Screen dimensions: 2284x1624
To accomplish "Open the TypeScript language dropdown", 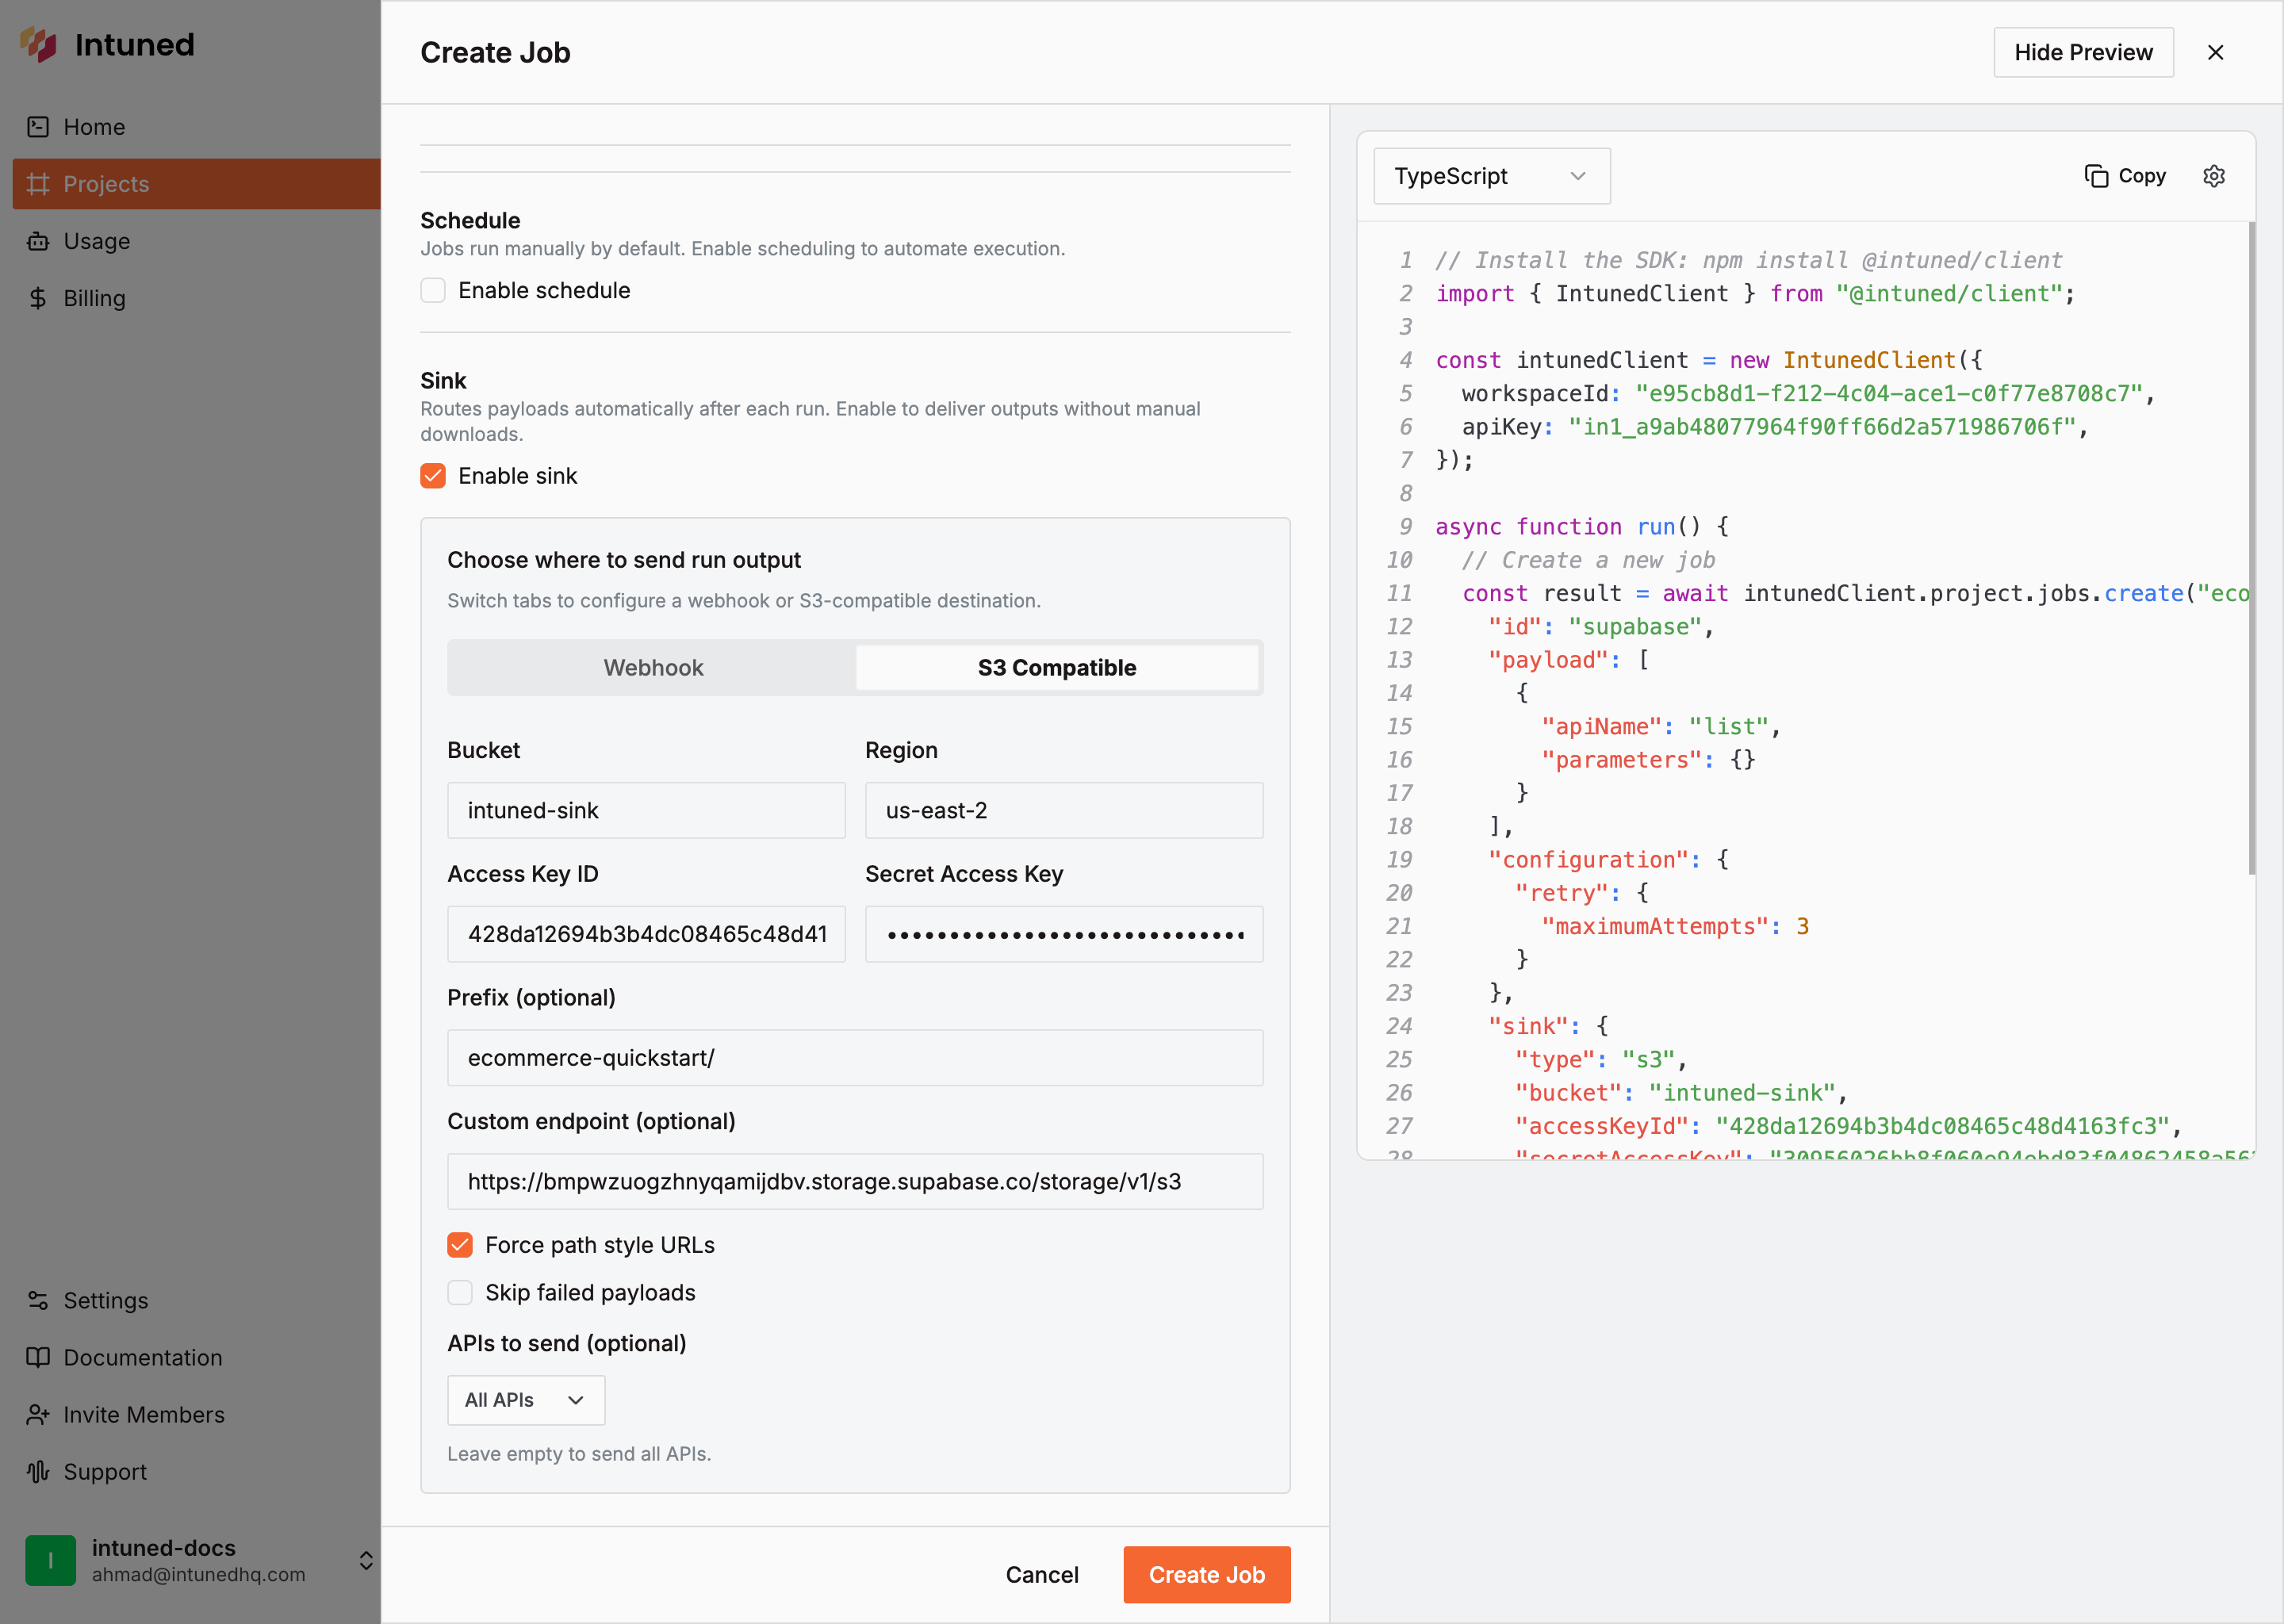I will tap(1492, 176).
